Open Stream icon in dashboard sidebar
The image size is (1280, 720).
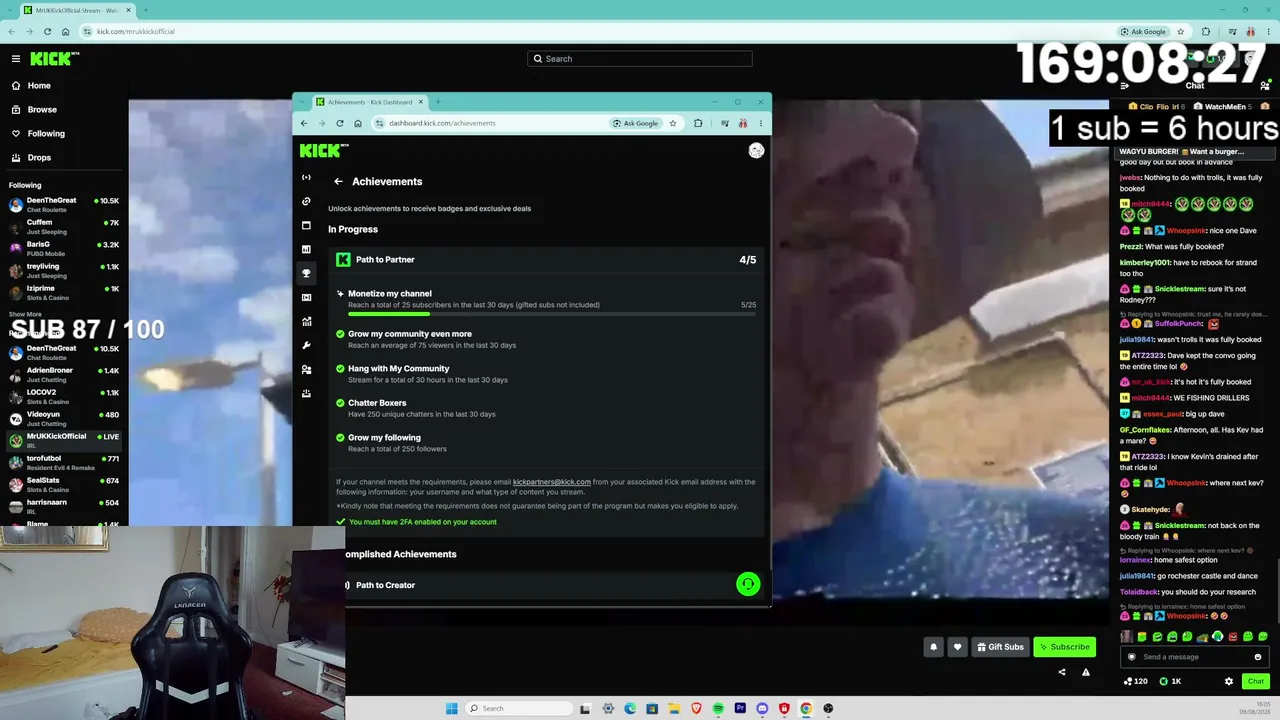[306, 177]
